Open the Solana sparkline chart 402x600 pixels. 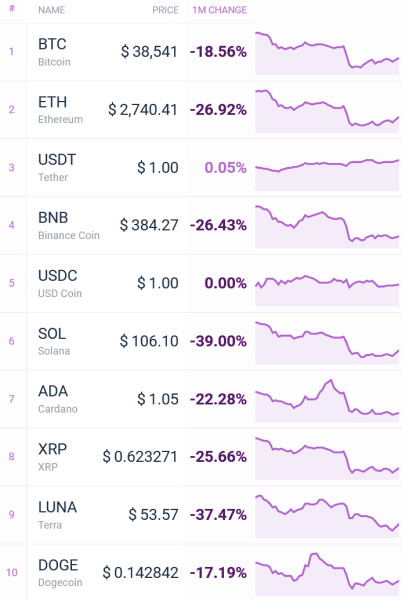(327, 342)
